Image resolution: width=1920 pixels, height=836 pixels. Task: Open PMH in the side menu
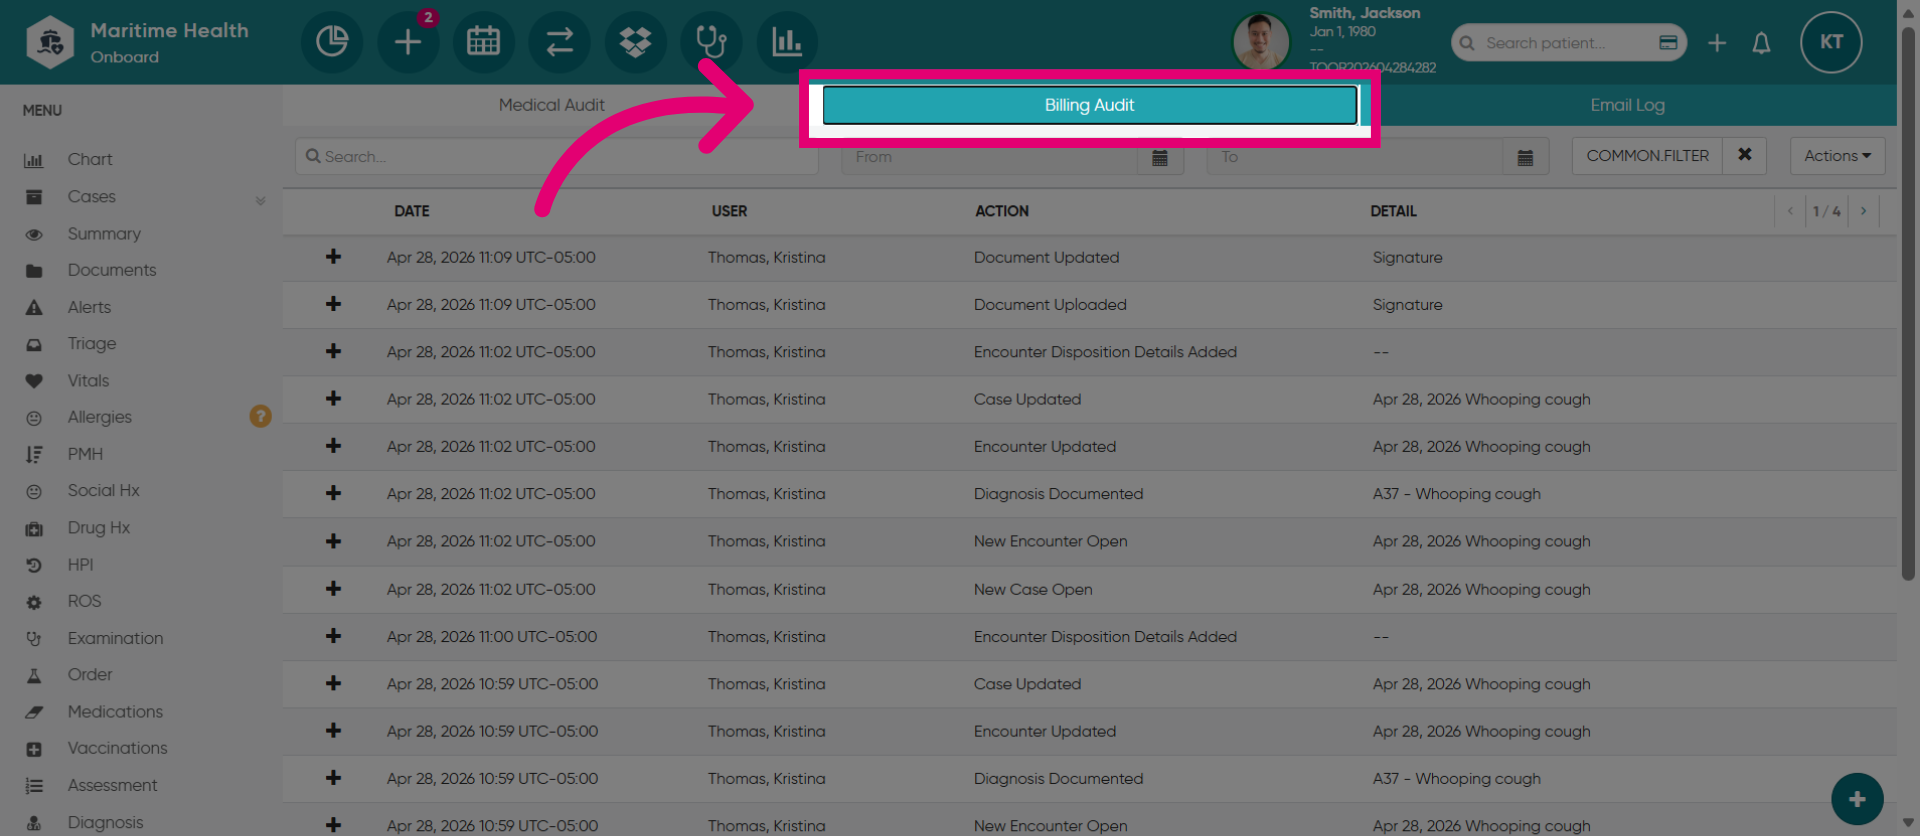85,454
